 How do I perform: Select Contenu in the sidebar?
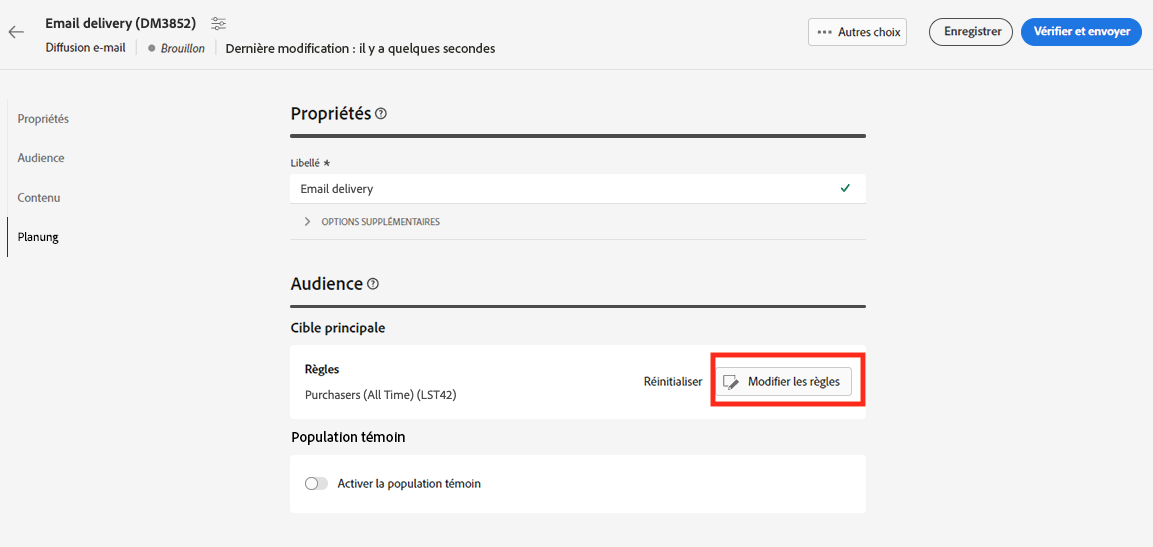click(x=39, y=198)
